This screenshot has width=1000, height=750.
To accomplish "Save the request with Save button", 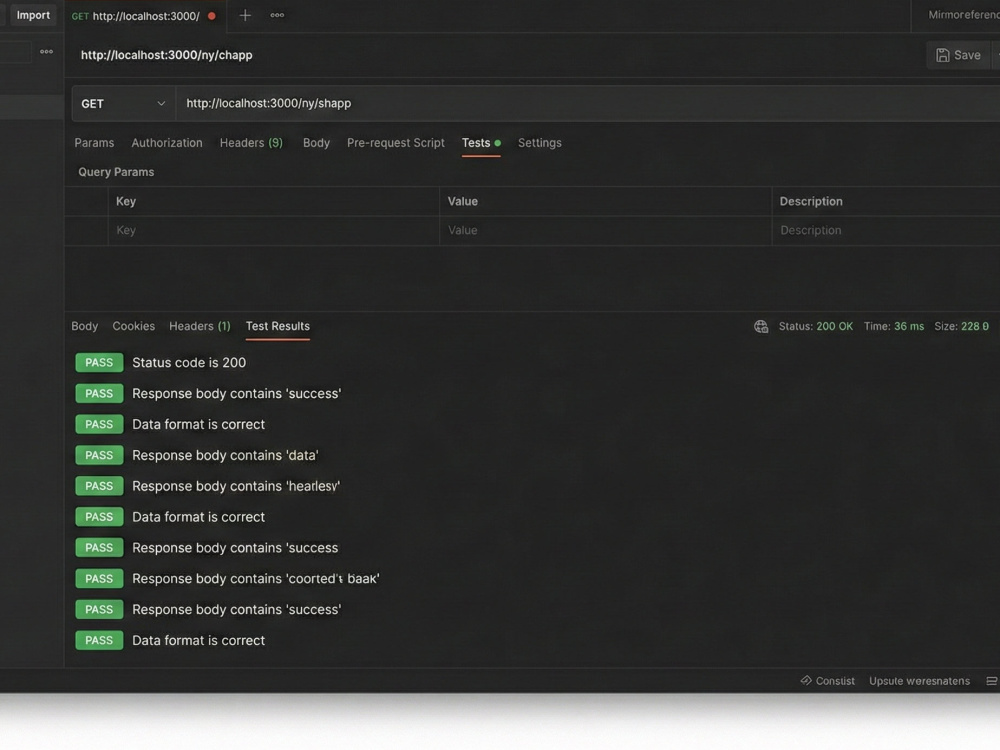I will coord(958,55).
